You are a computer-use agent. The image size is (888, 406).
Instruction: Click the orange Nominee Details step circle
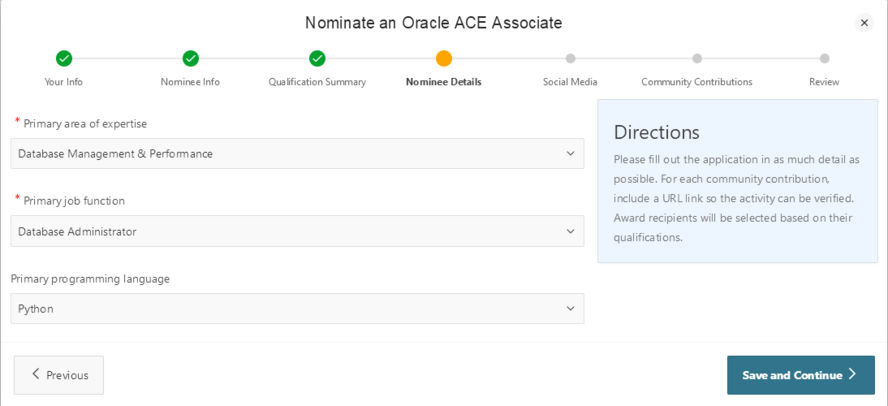tap(444, 59)
